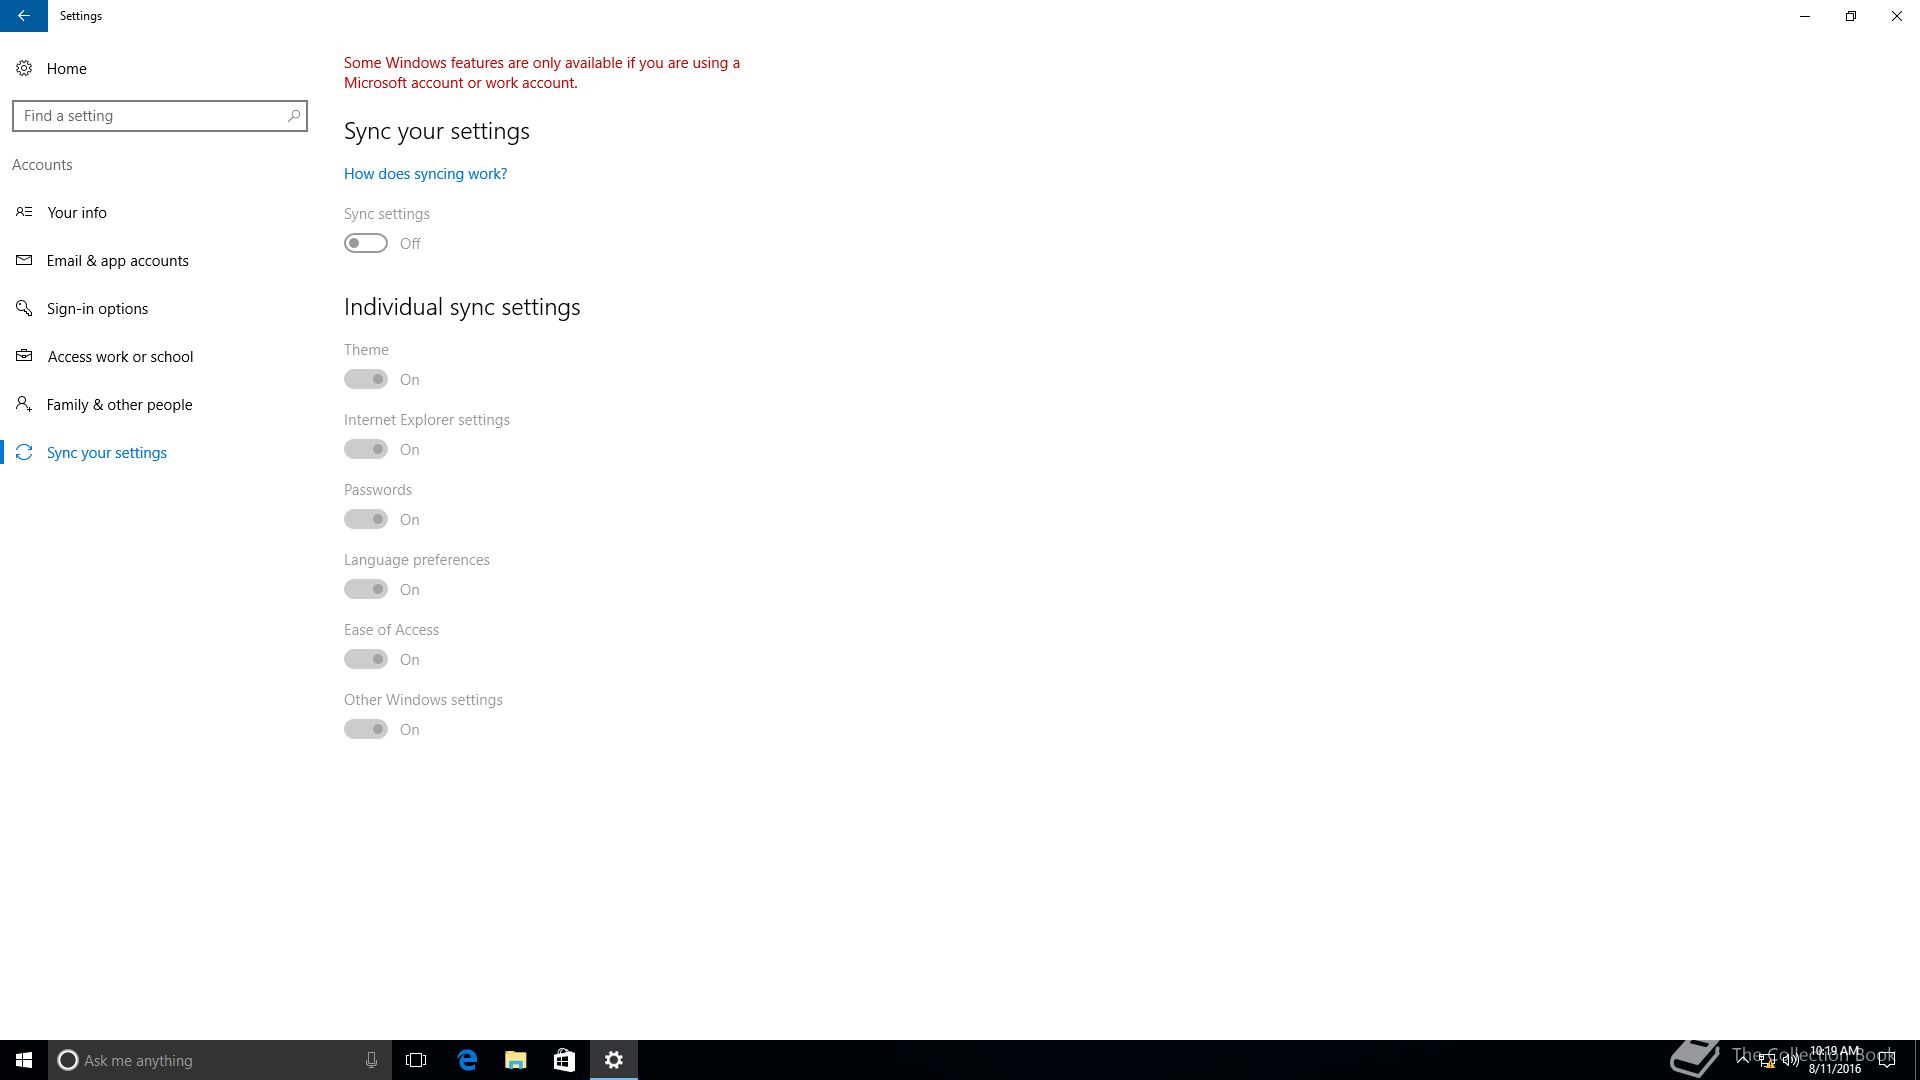This screenshot has height=1080, width=1920.
Task: Toggle the Sync settings switch
Action: (366, 243)
